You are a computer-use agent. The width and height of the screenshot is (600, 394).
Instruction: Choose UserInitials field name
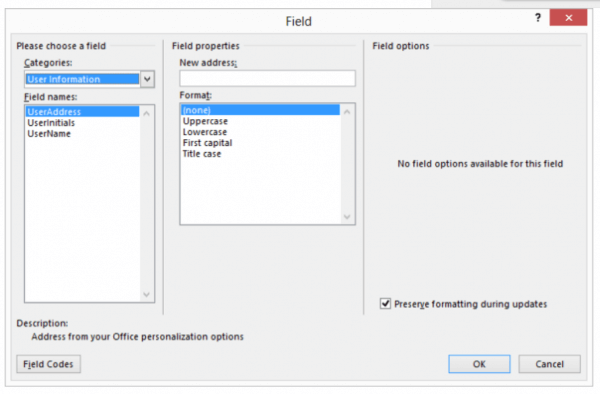click(51, 123)
